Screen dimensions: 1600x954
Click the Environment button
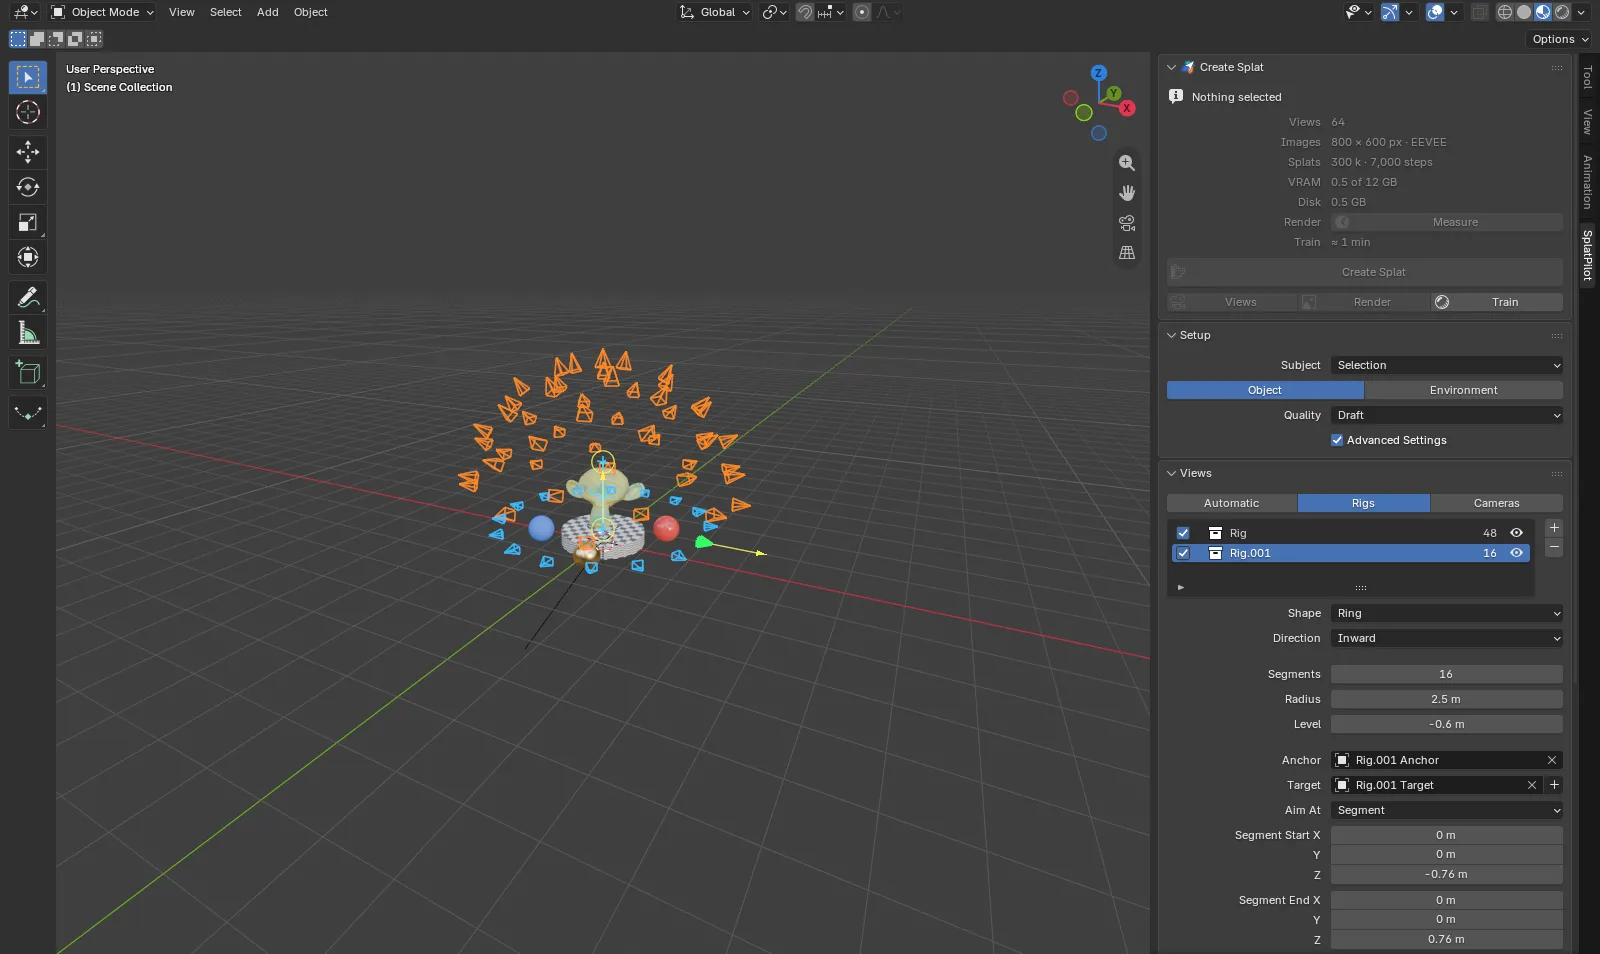(x=1464, y=390)
